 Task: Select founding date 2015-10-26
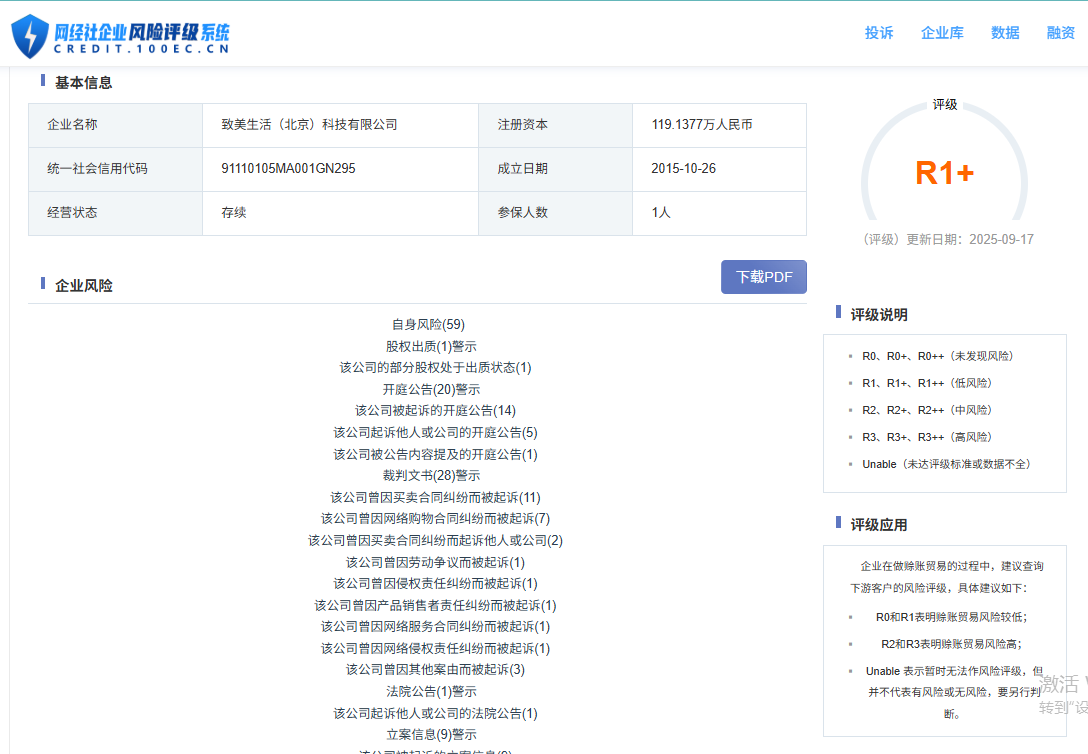683,169
